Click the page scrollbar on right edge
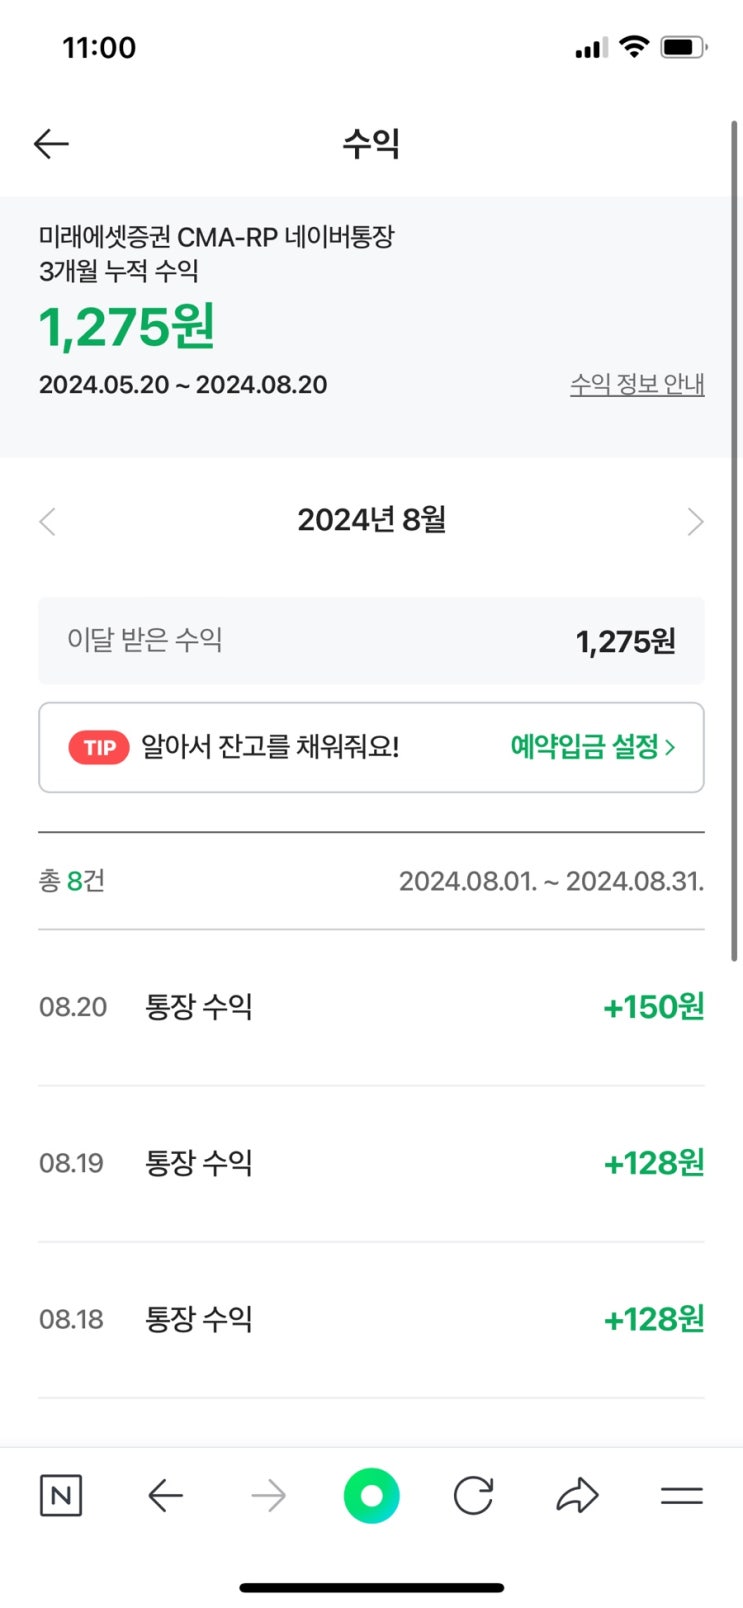Screen dimensions: 743x1608 pyautogui.click(x=735, y=540)
